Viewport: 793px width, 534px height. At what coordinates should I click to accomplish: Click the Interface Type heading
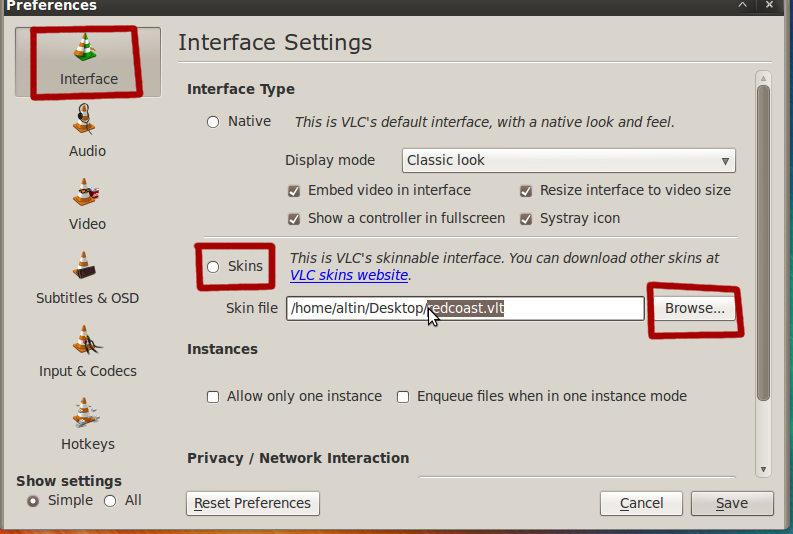click(241, 90)
